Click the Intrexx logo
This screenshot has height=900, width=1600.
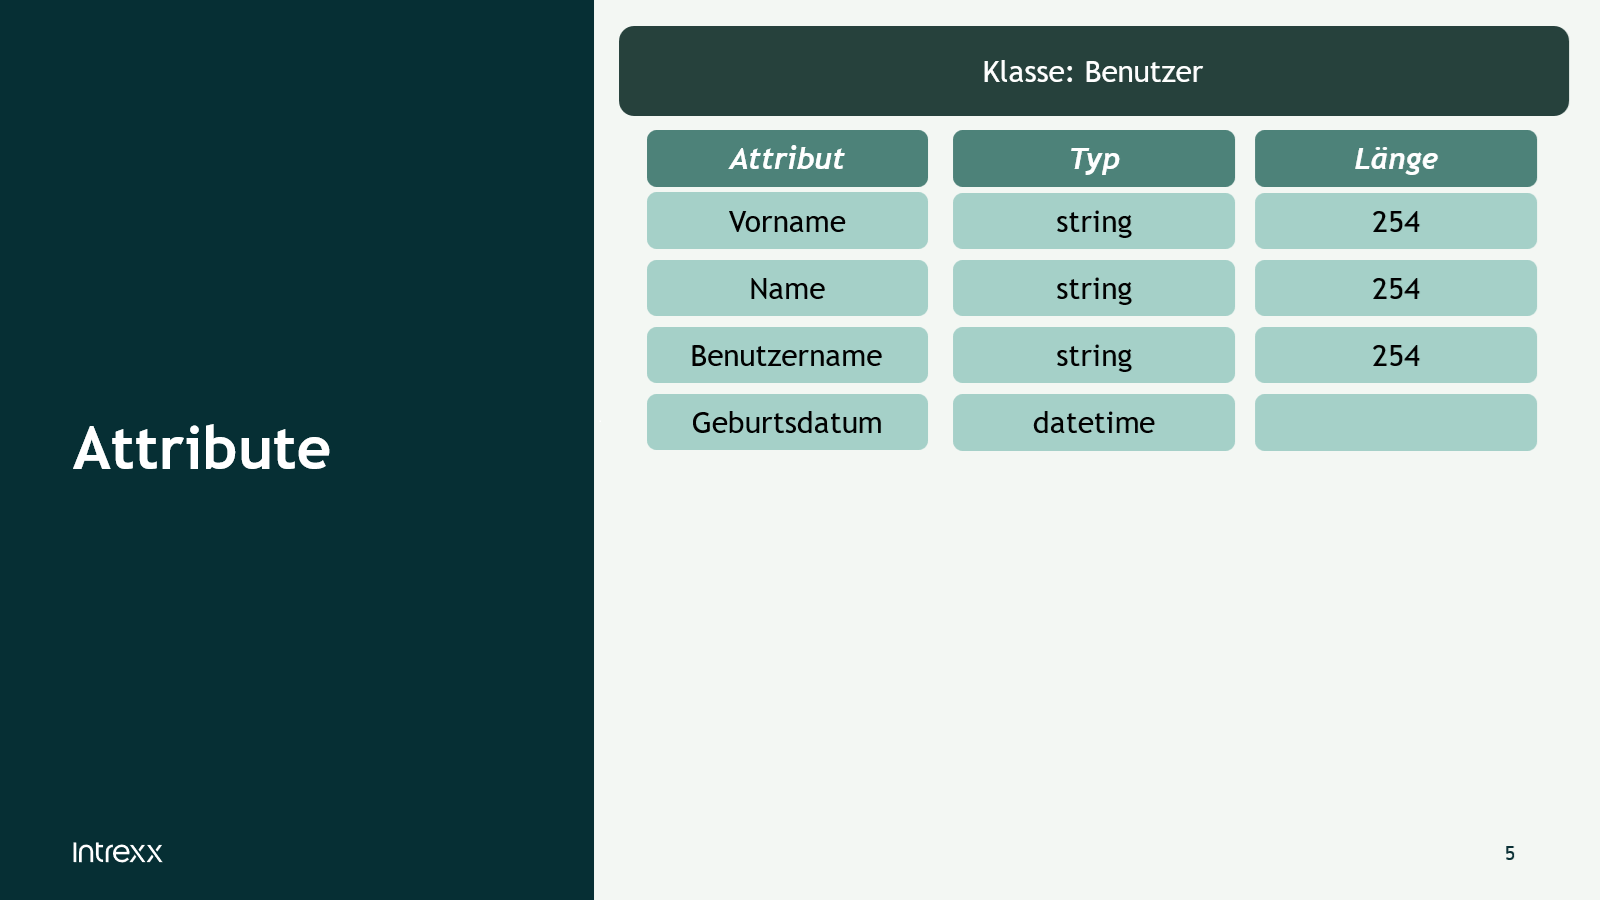click(117, 852)
